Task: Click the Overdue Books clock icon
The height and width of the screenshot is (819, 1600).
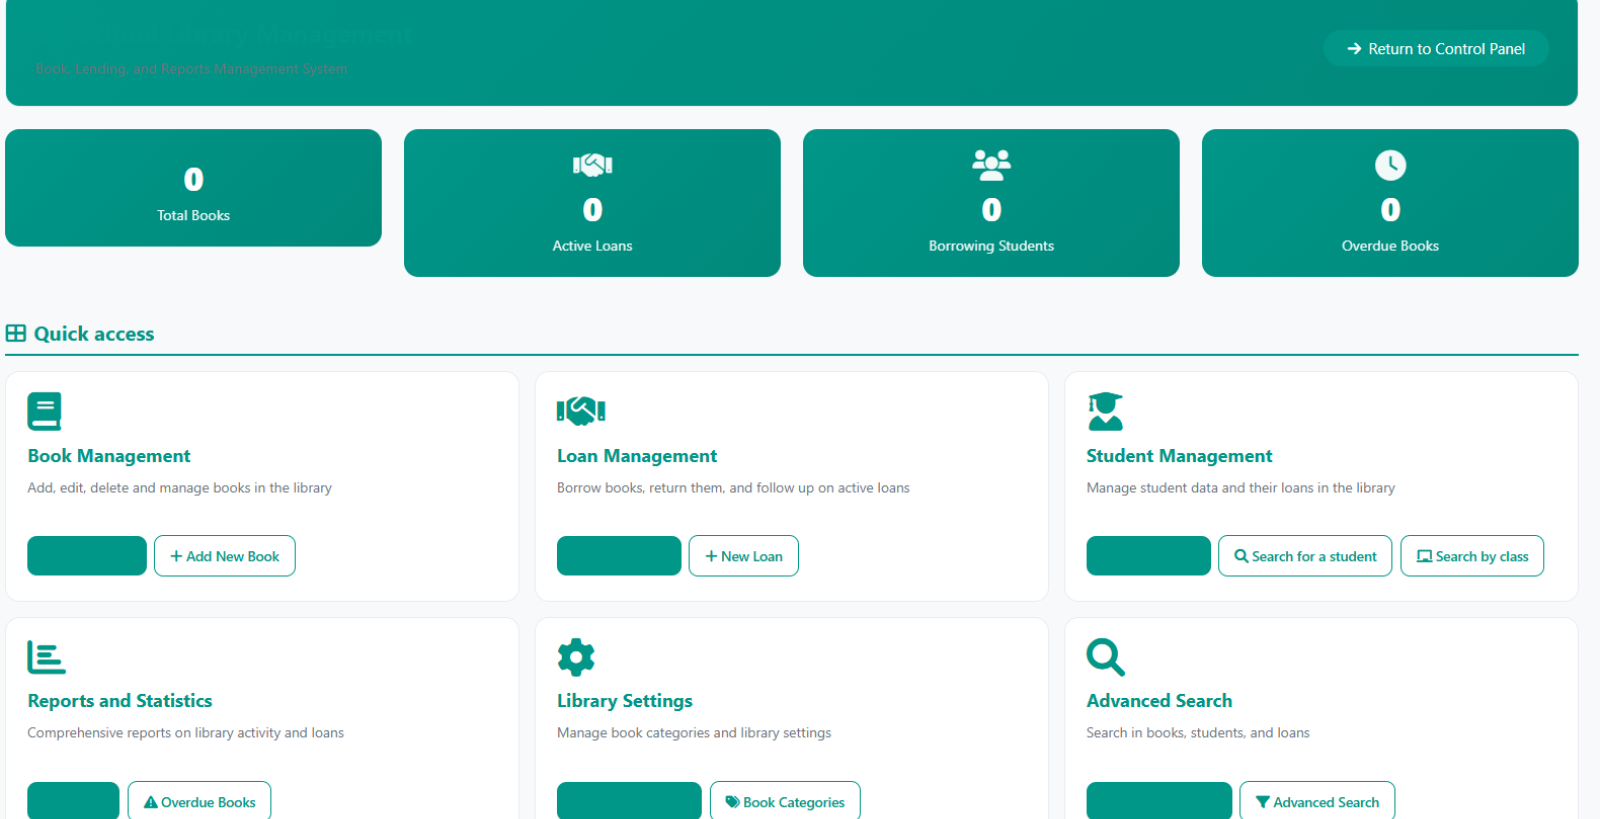Action: [x=1390, y=165]
